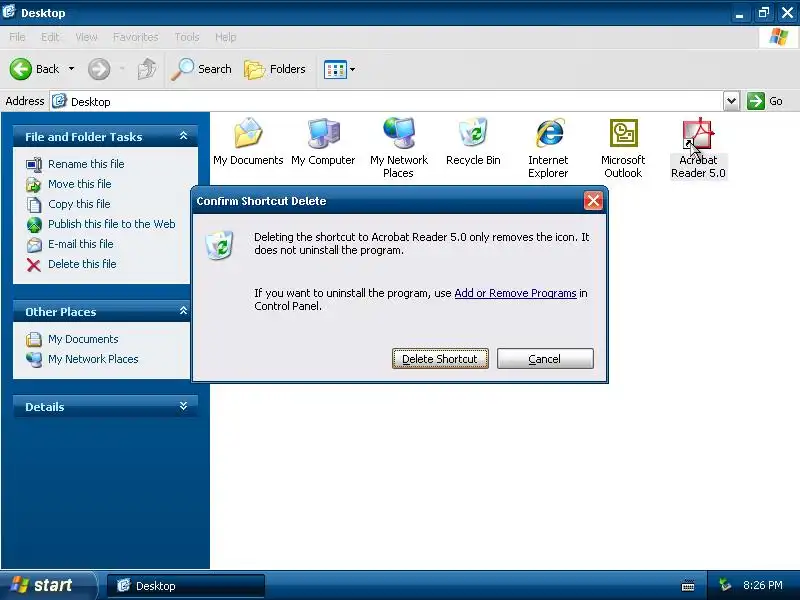The image size is (800, 600).
Task: Expand the Details panel
Action: [x=184, y=406]
